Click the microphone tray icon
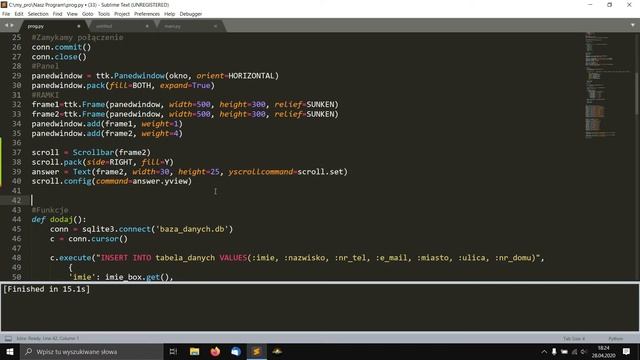Viewport: 640px width, 360px height. tap(554, 352)
